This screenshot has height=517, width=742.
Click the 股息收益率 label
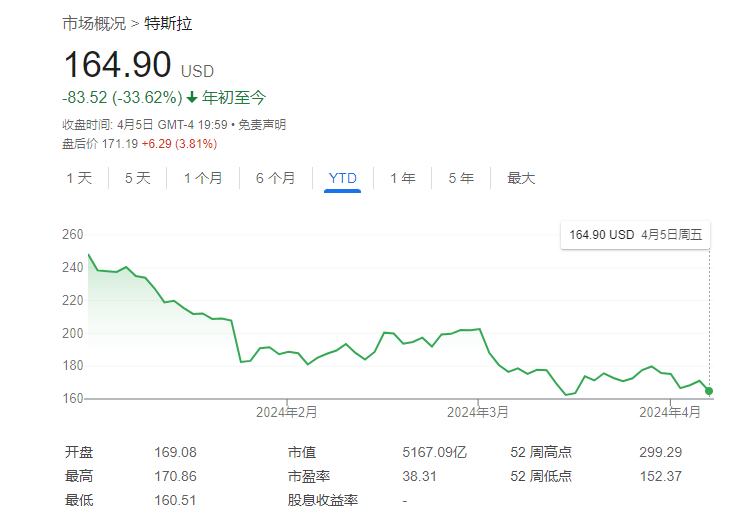tap(323, 500)
